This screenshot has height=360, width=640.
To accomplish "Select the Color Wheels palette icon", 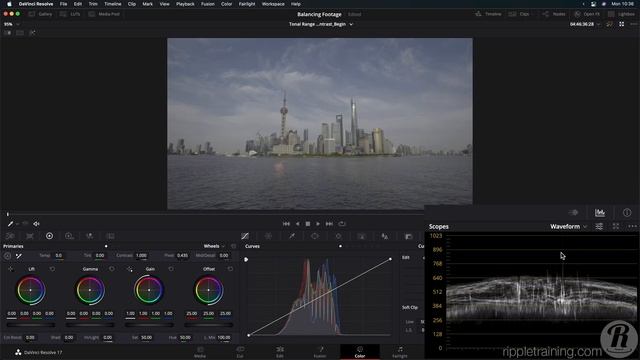I will click(x=49, y=236).
